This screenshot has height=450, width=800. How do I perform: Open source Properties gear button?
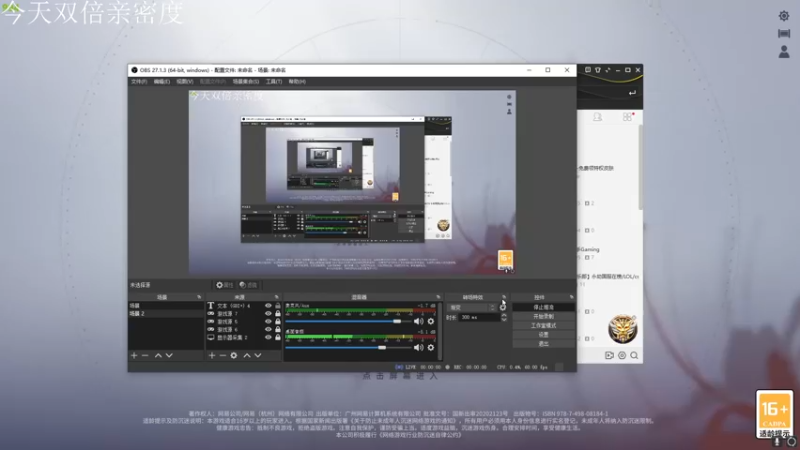point(224,285)
